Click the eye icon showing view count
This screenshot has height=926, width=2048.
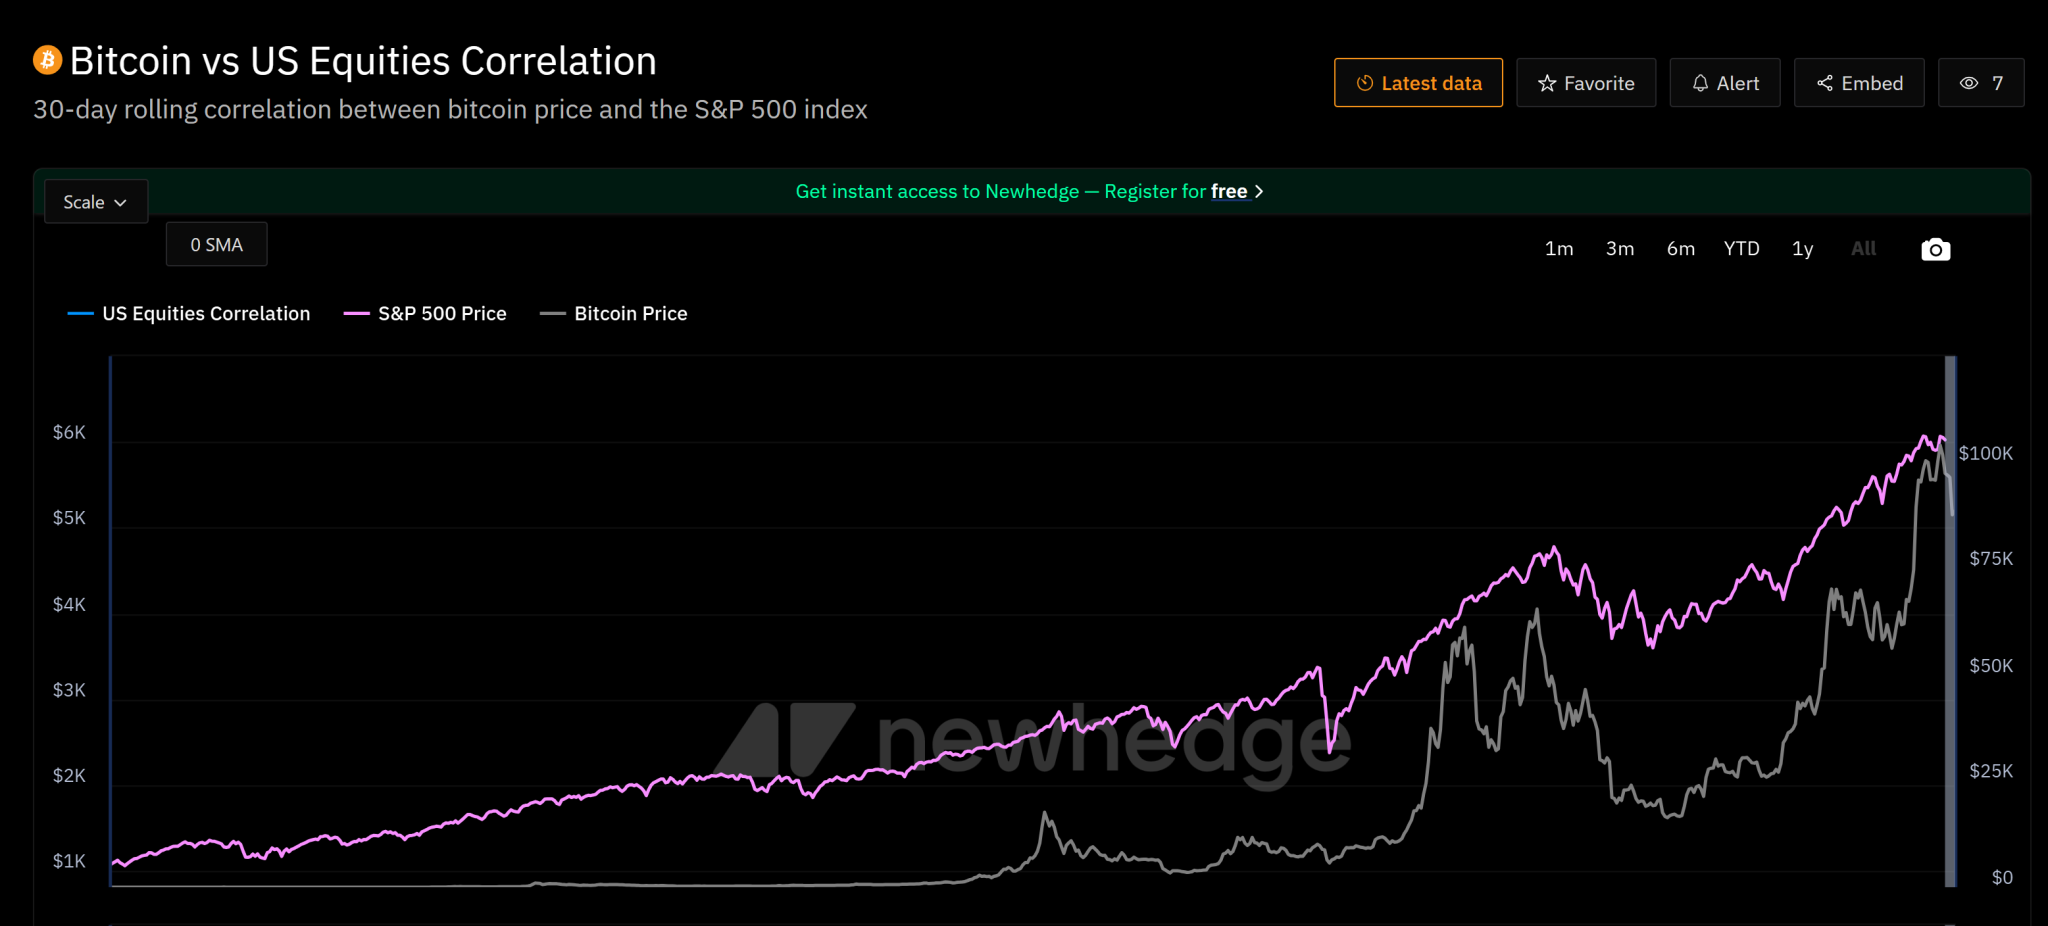[x=1968, y=83]
